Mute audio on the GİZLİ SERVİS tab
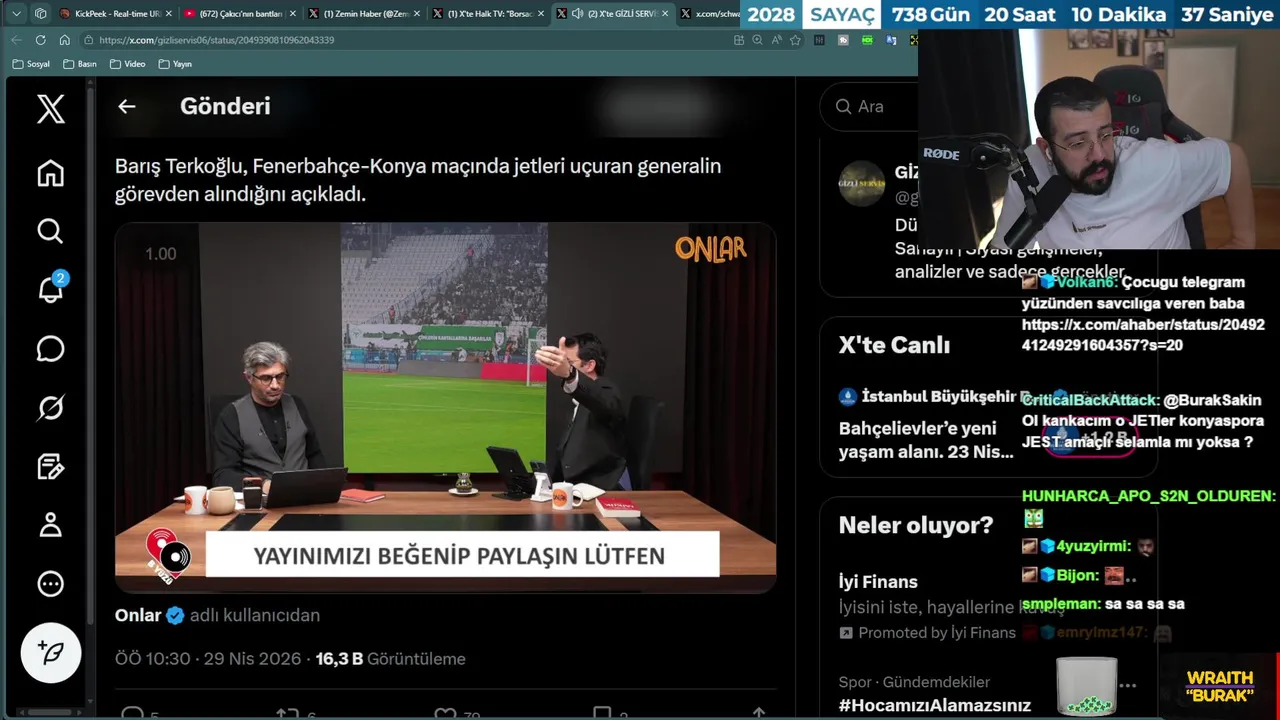1280x720 pixels. [x=577, y=14]
